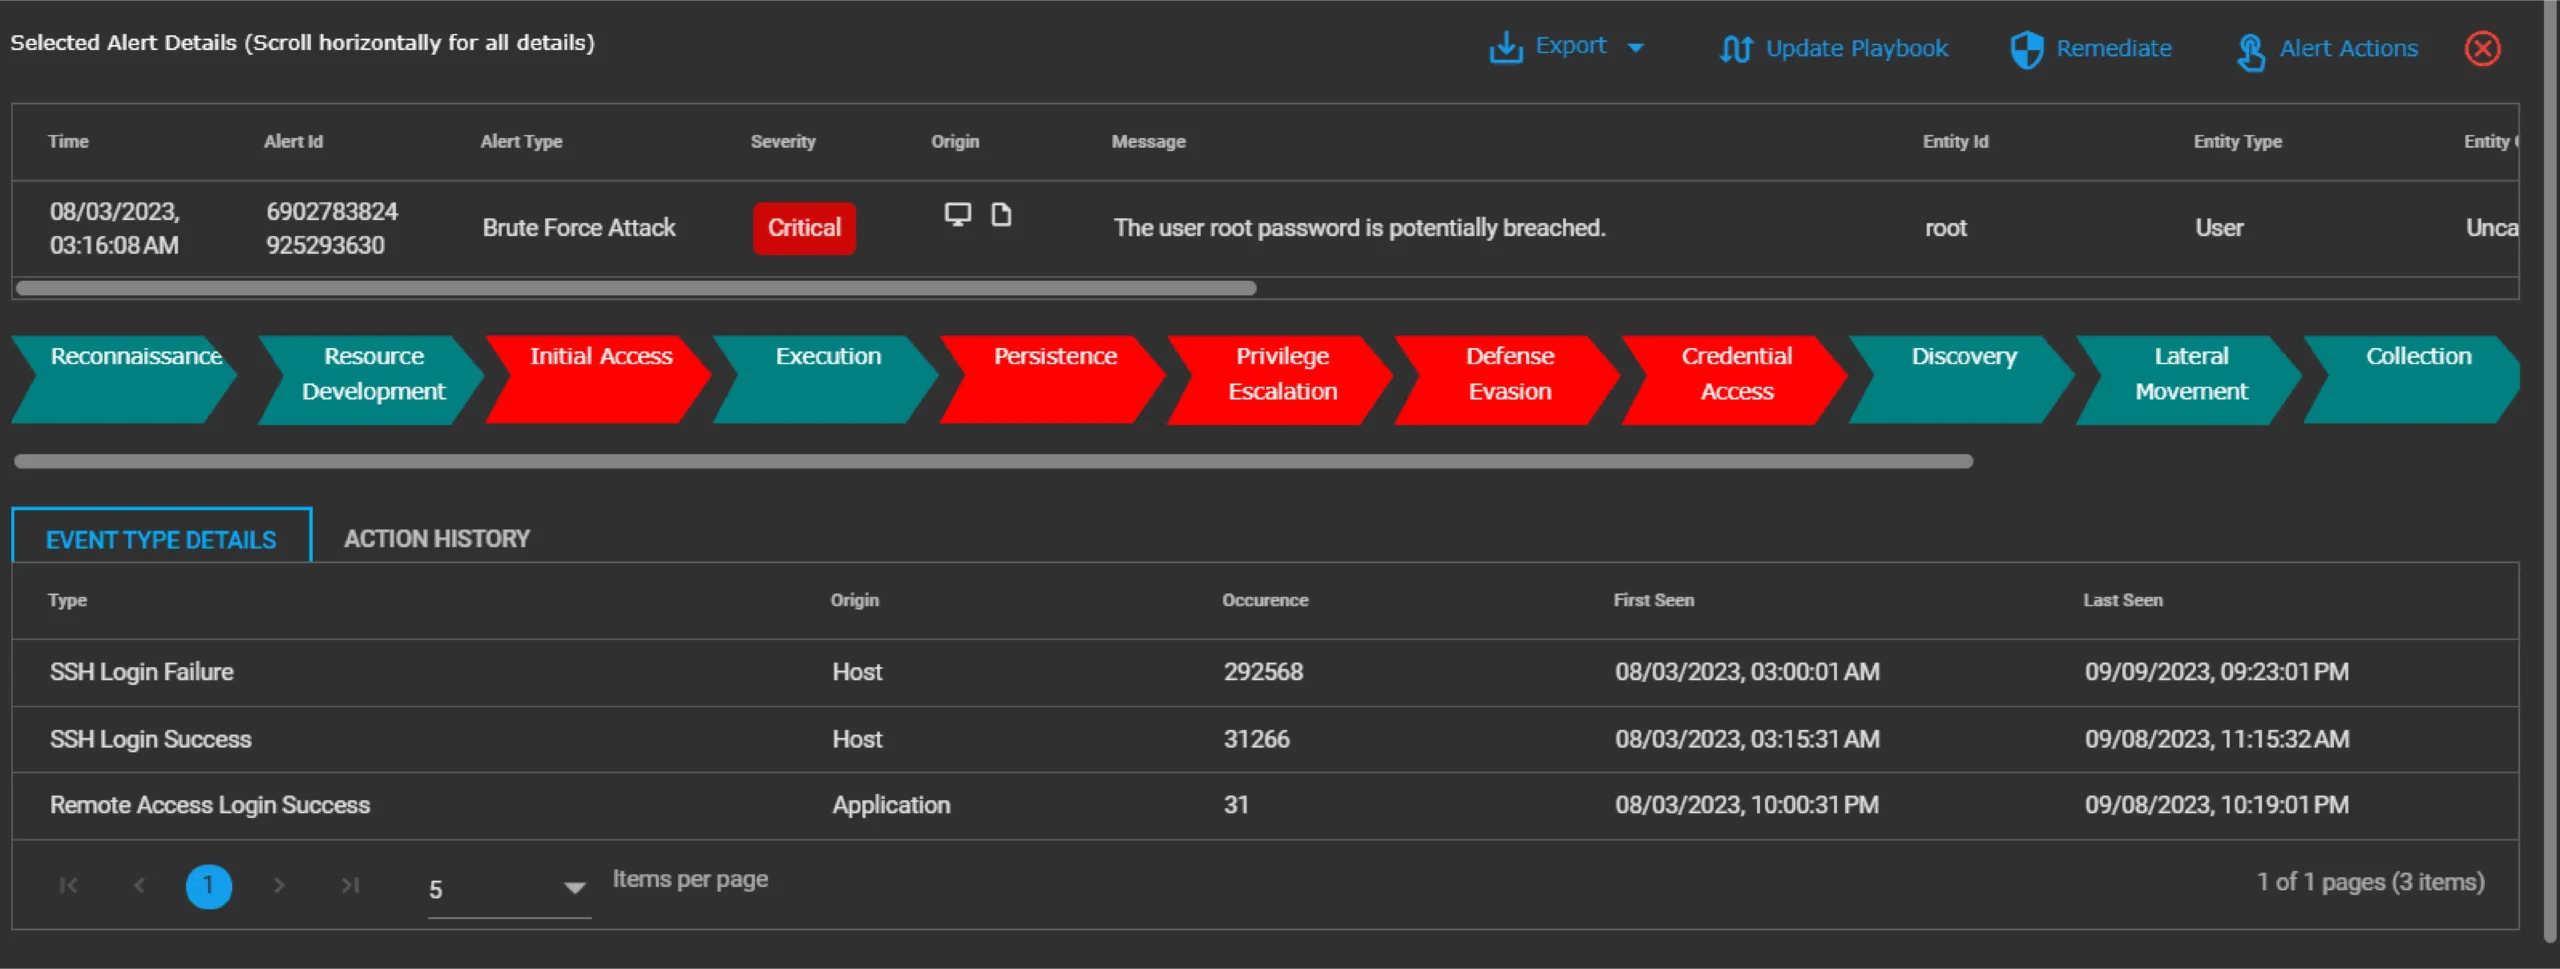Click the Type column header

coord(67,600)
